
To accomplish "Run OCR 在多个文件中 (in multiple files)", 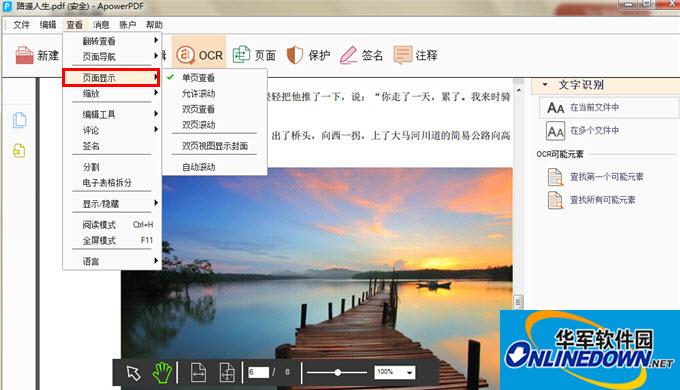I will (x=582, y=131).
